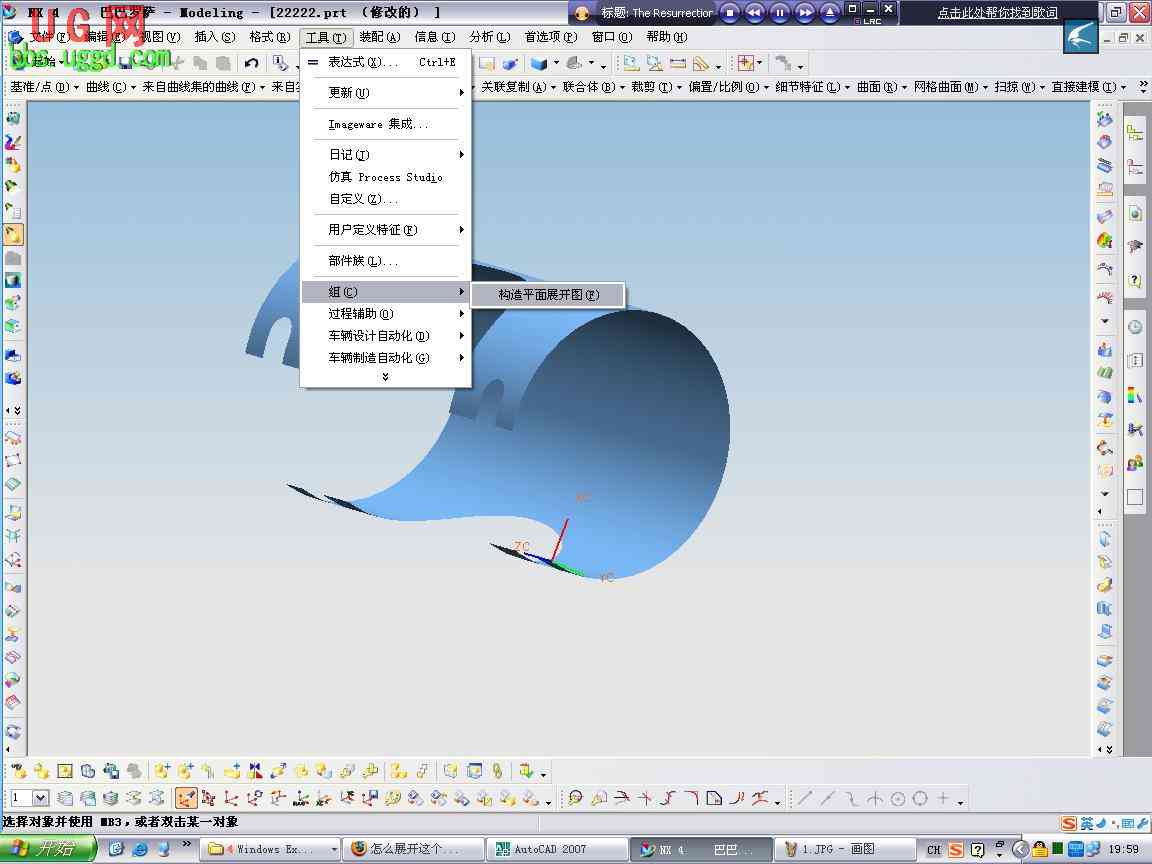This screenshot has width=1152, height=864.
Task: Open the 帮助 (H) menu
Action: pyautogui.click(x=666, y=37)
